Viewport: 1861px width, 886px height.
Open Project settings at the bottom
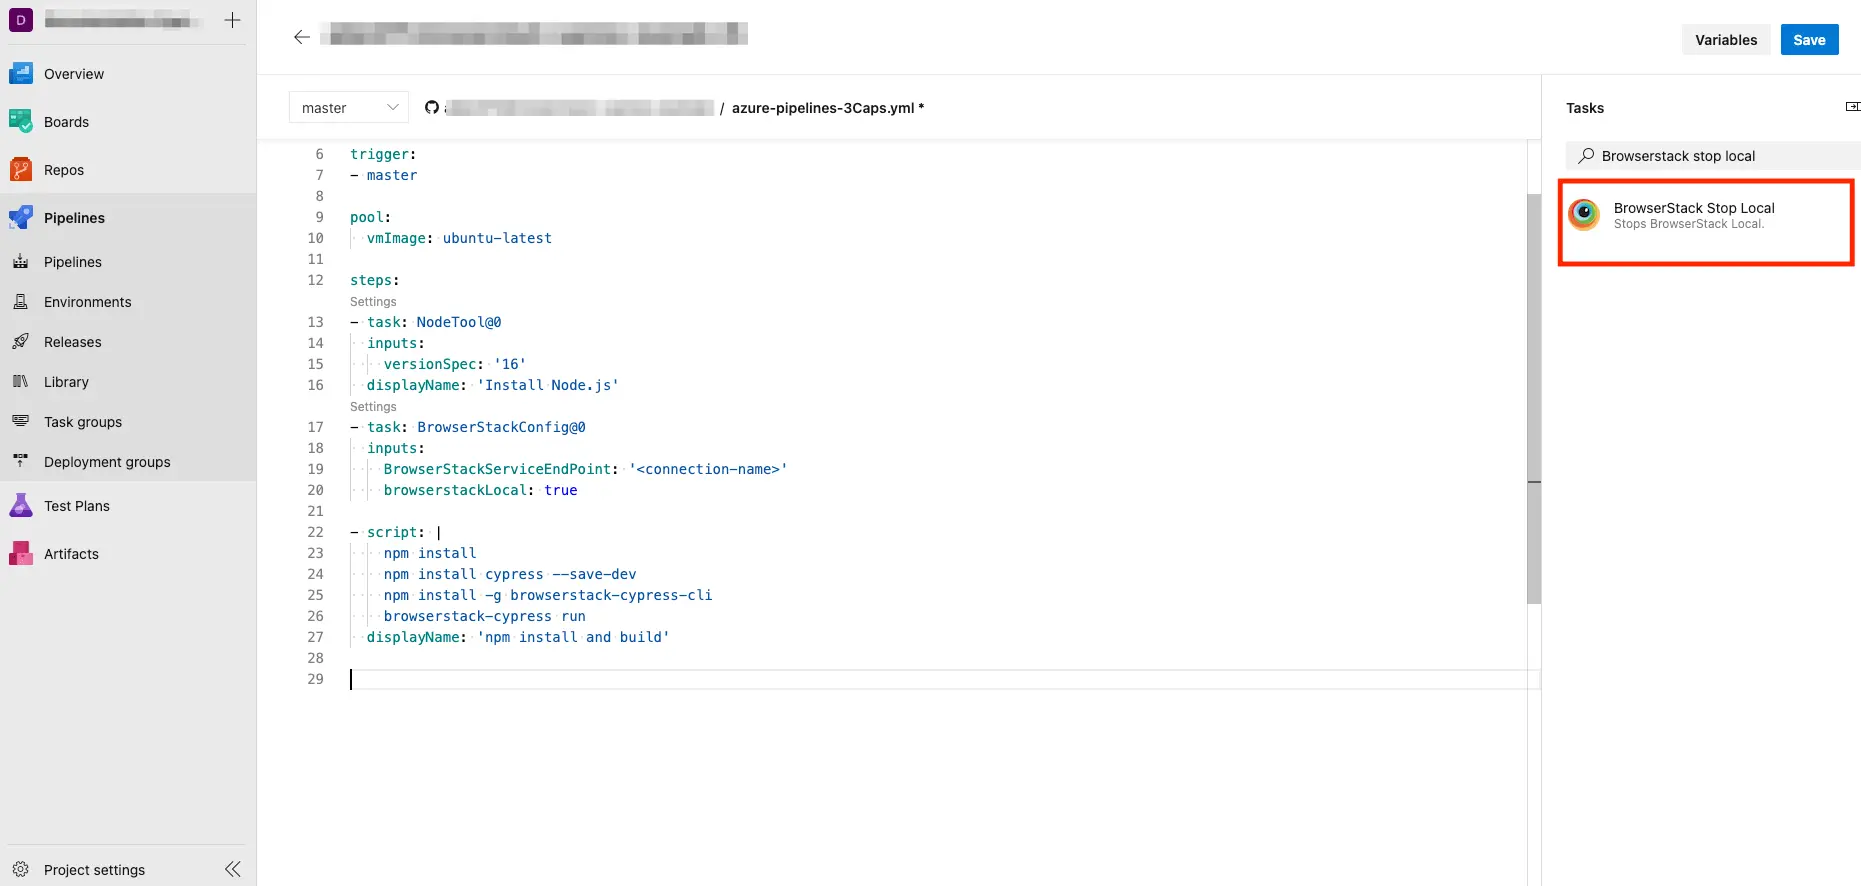[94, 870]
